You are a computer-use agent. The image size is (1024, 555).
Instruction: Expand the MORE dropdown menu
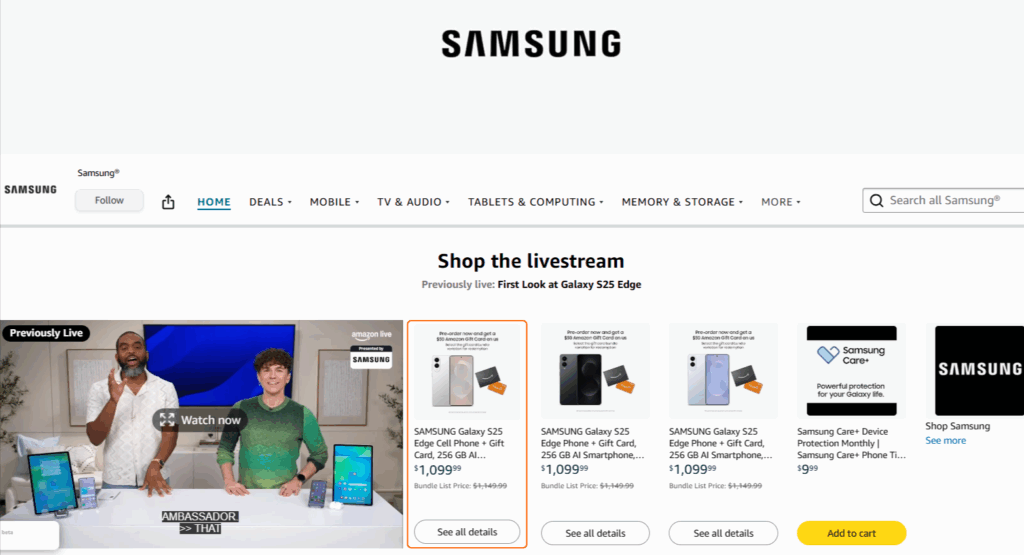pos(780,202)
